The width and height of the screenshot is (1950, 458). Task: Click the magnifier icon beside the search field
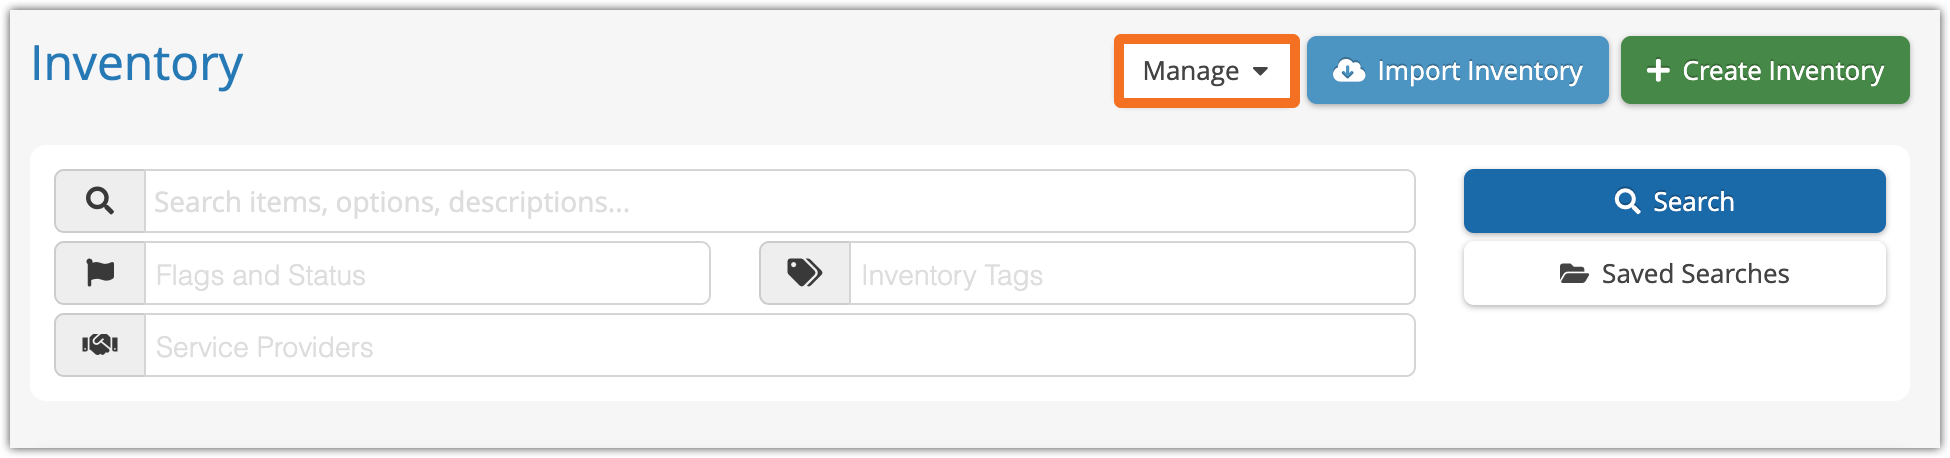coord(100,201)
